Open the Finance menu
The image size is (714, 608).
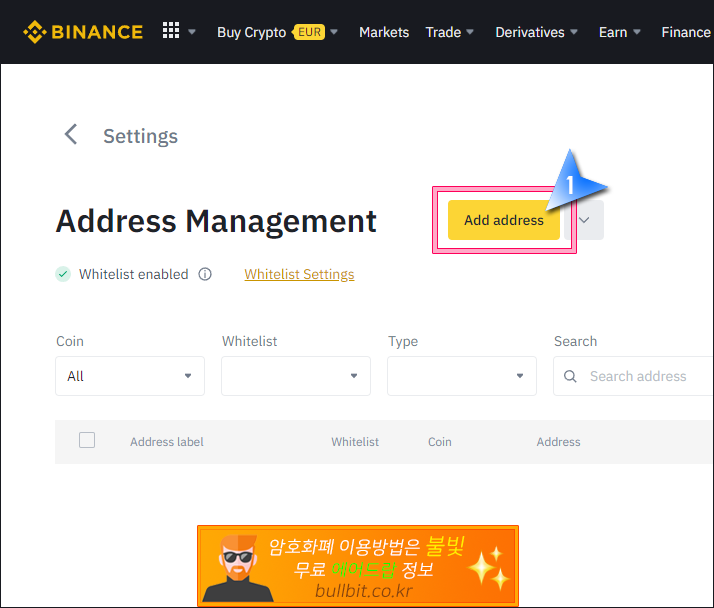click(686, 32)
